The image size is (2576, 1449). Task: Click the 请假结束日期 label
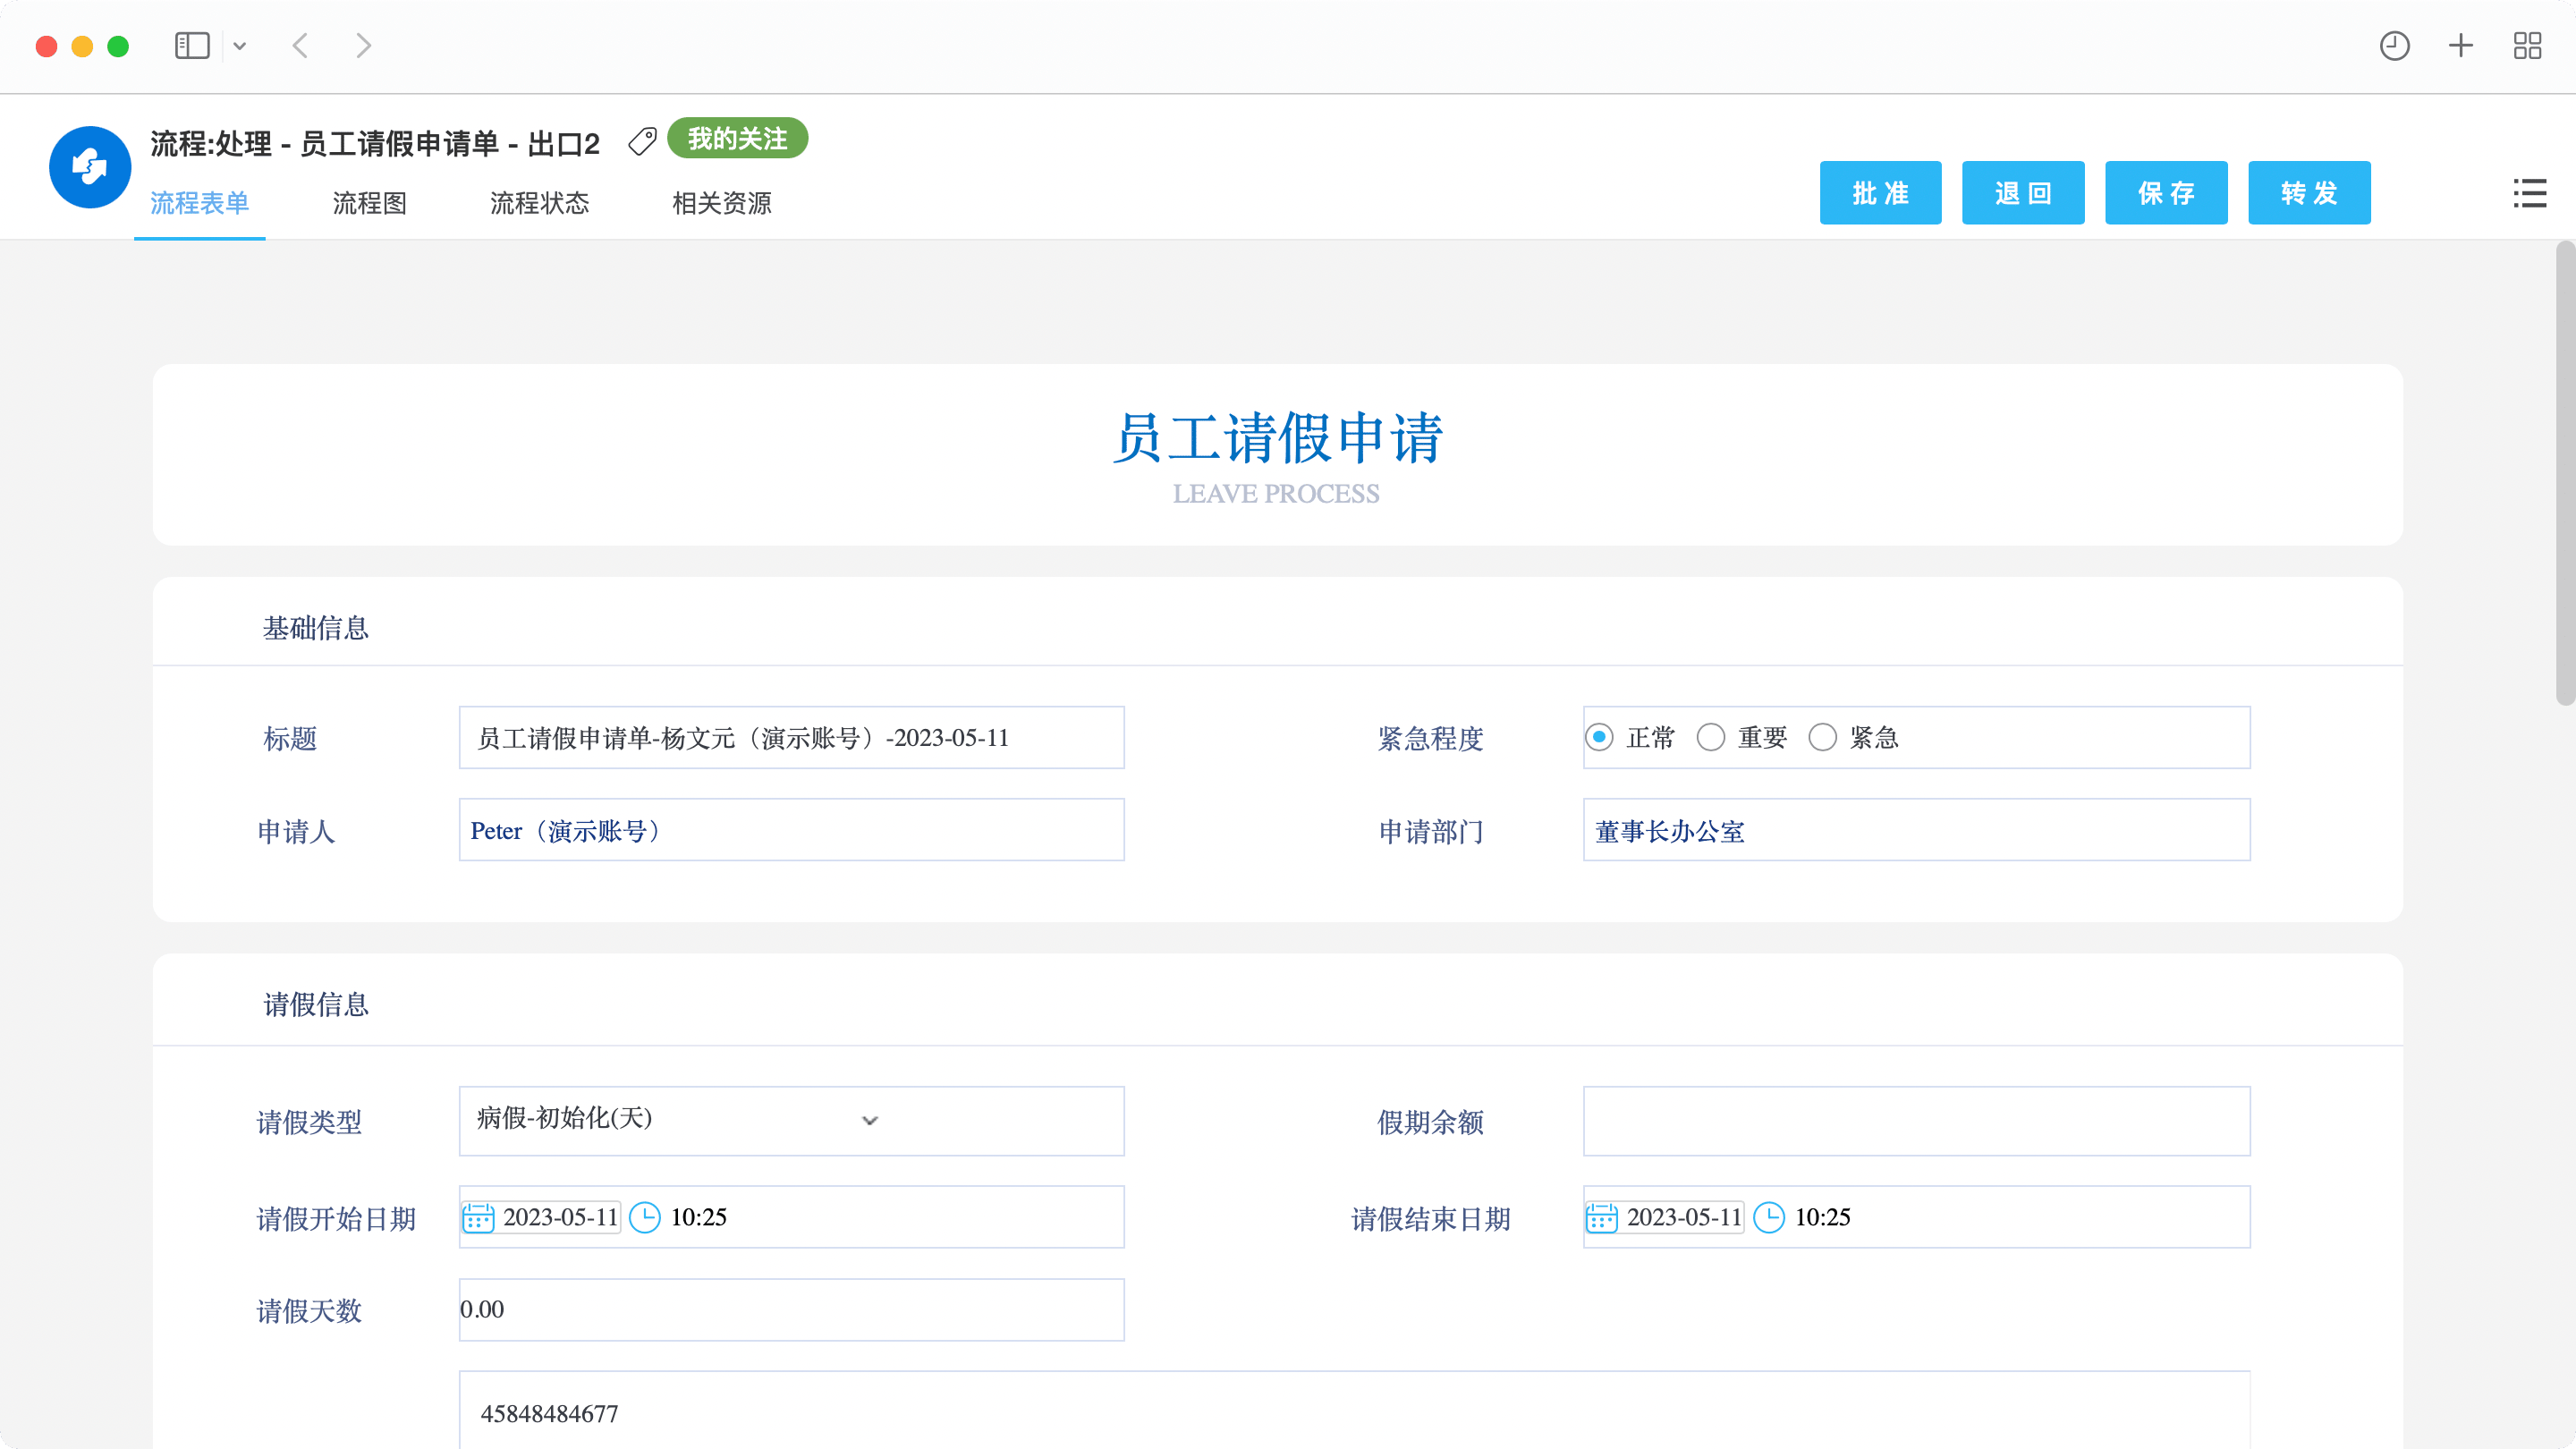point(1430,1218)
